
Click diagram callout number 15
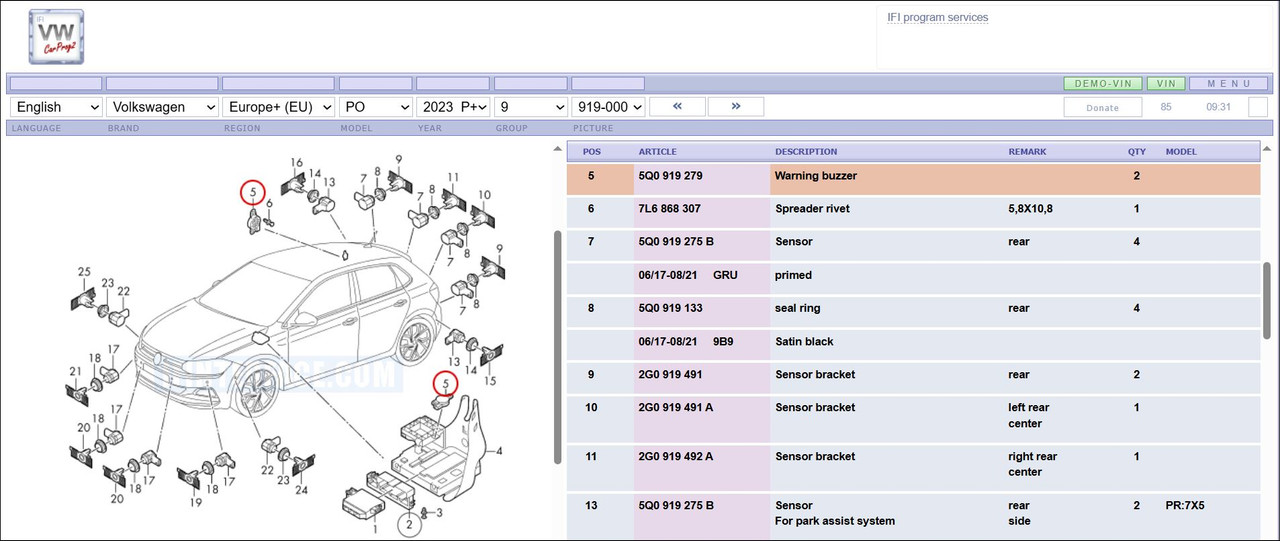pyautogui.click(x=489, y=381)
